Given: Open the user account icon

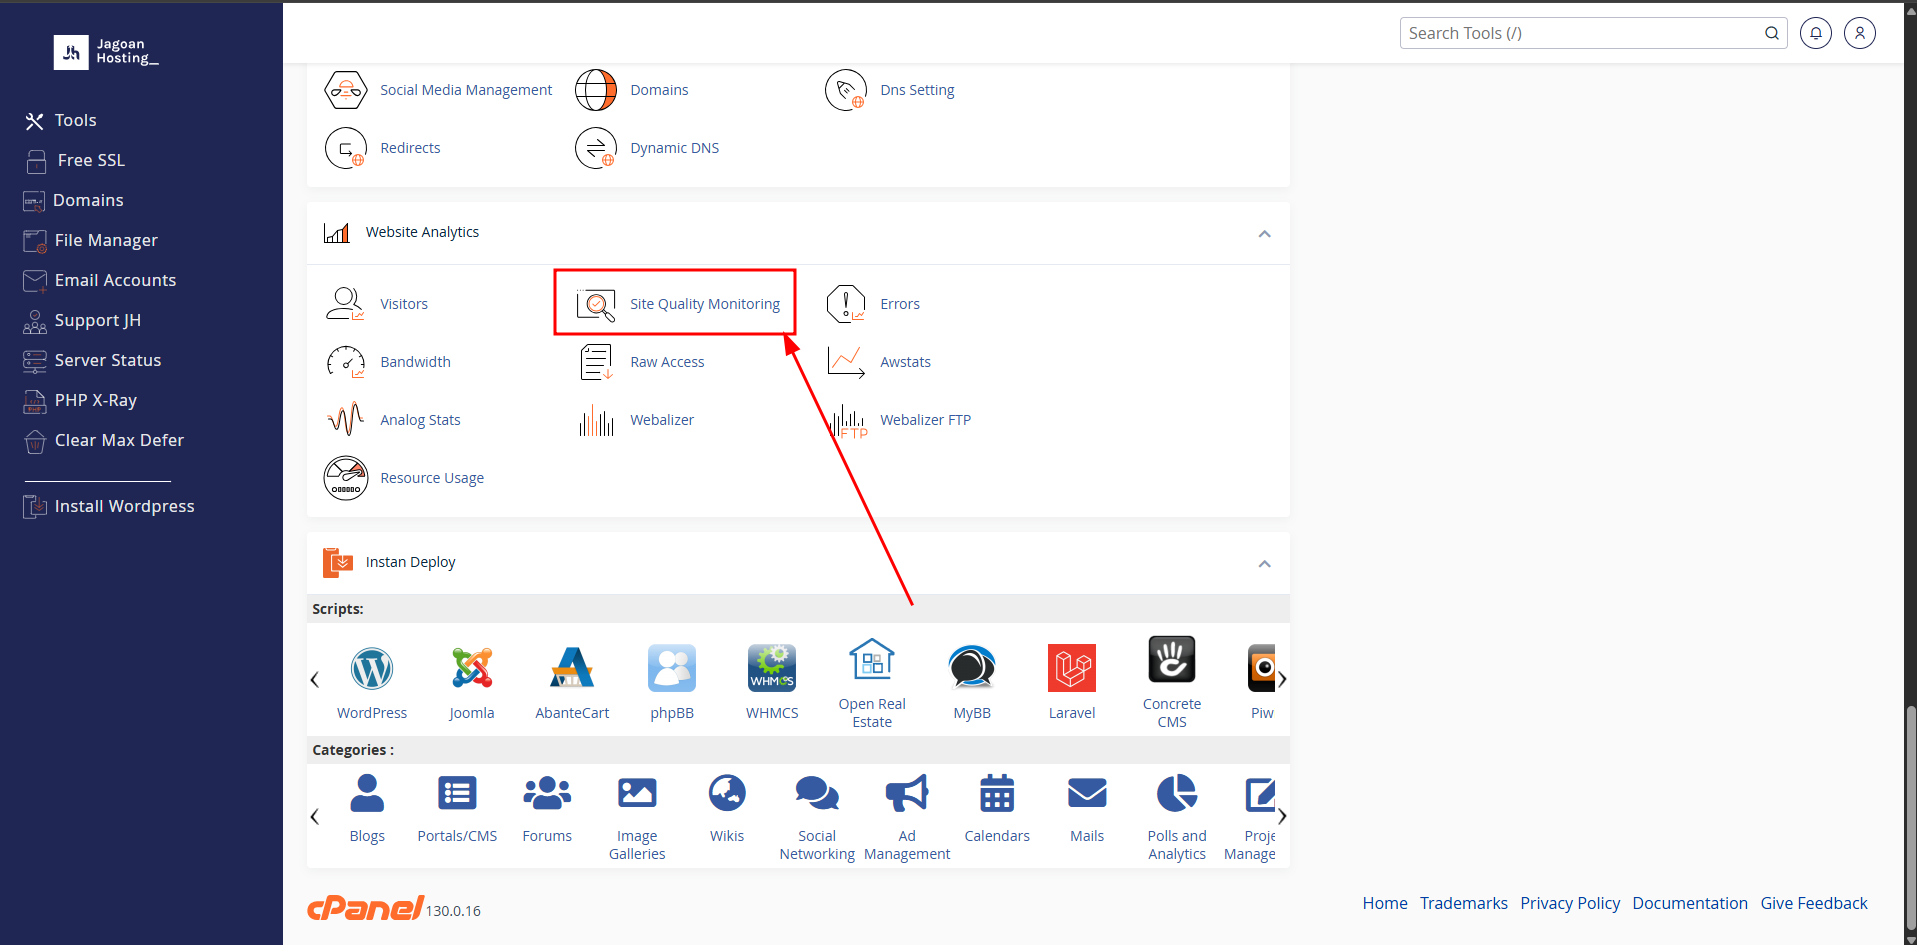Looking at the screenshot, I should tap(1859, 33).
